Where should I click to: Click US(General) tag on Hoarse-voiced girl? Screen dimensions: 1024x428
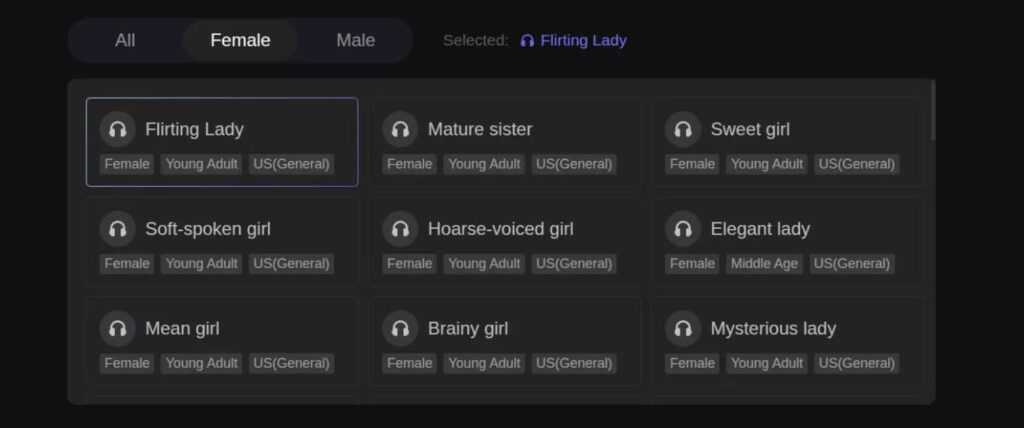click(574, 264)
